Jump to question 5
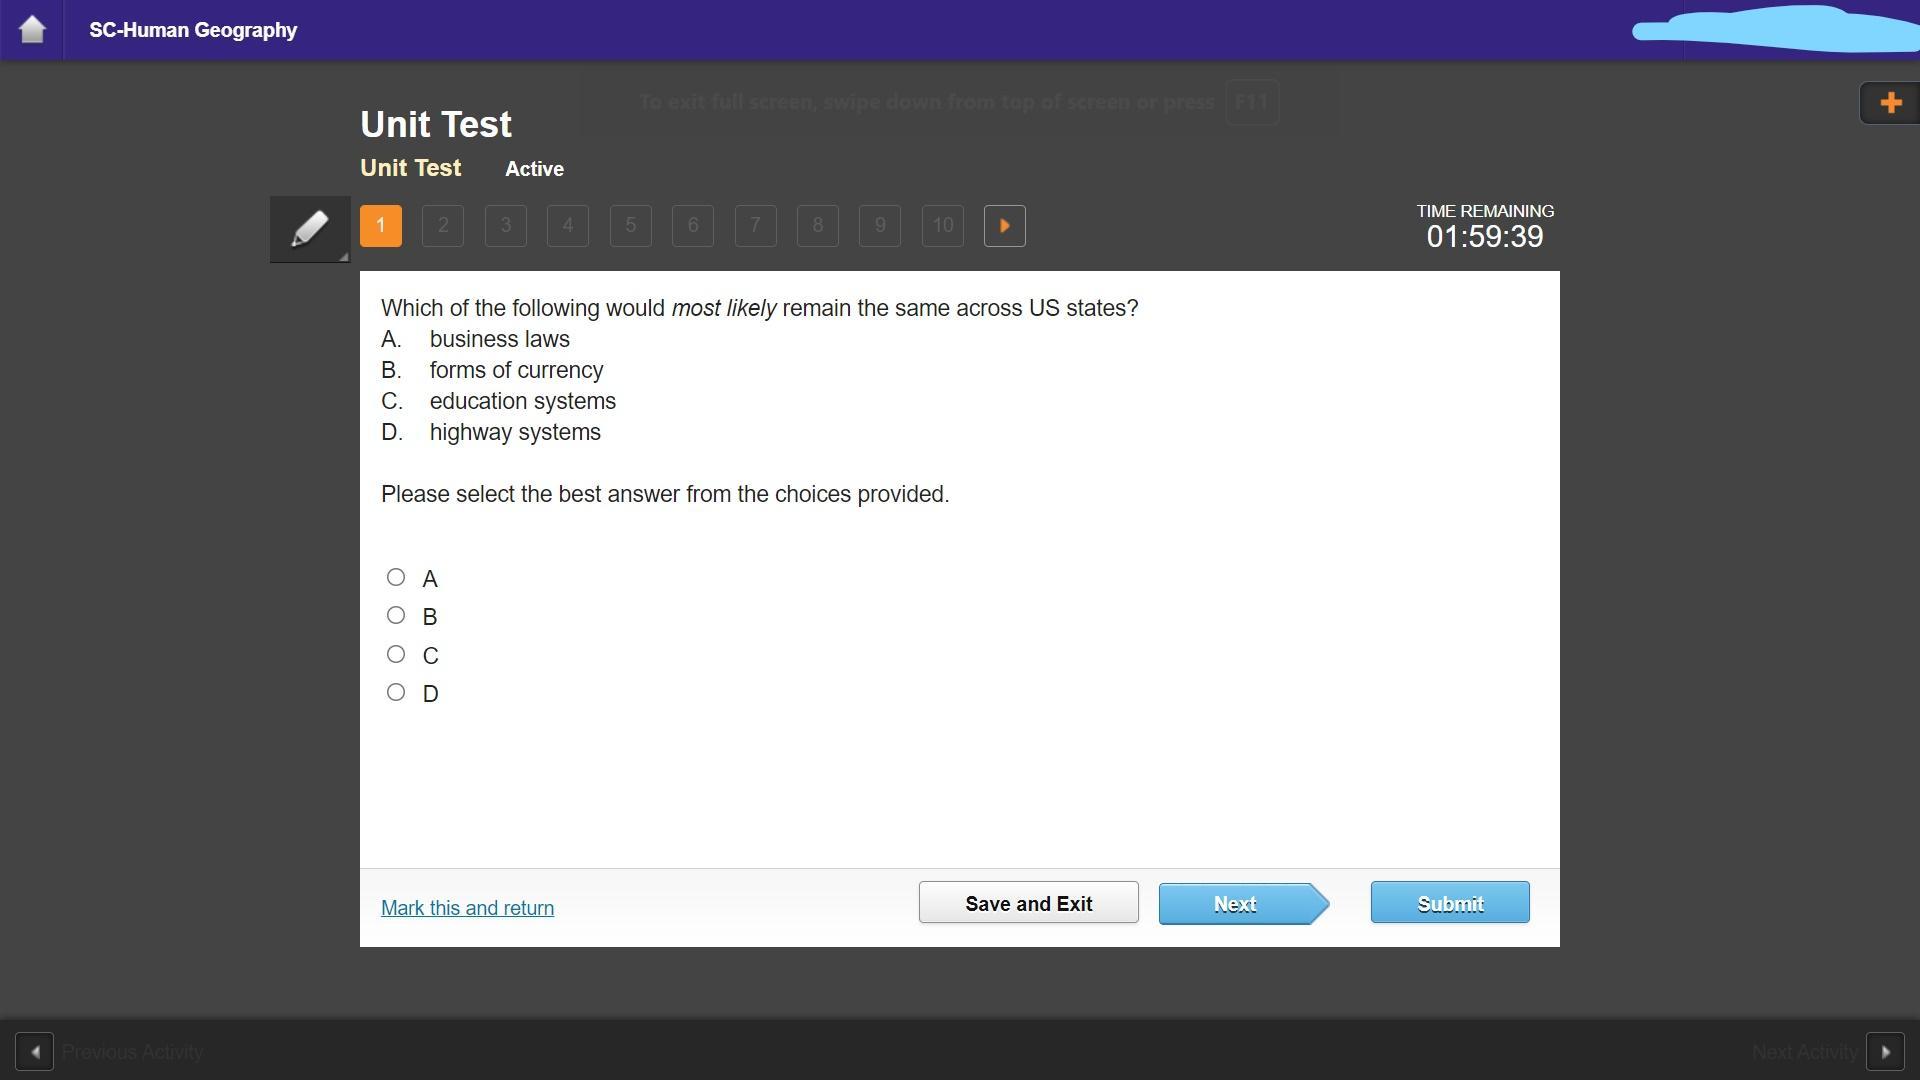 (630, 226)
